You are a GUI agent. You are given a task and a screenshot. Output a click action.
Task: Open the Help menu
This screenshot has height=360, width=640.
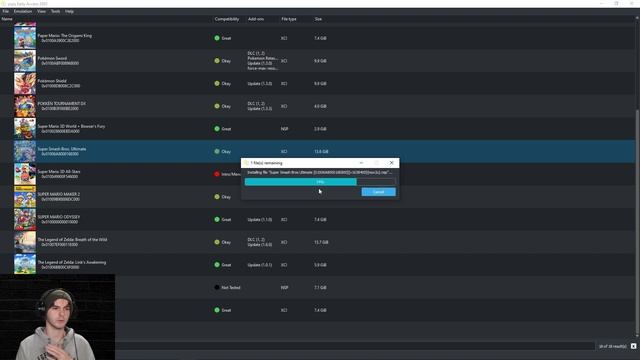click(x=69, y=11)
